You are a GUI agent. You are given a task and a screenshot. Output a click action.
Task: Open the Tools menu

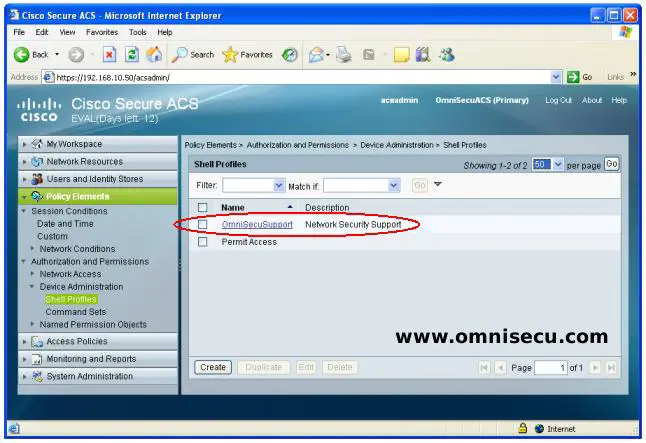click(138, 32)
